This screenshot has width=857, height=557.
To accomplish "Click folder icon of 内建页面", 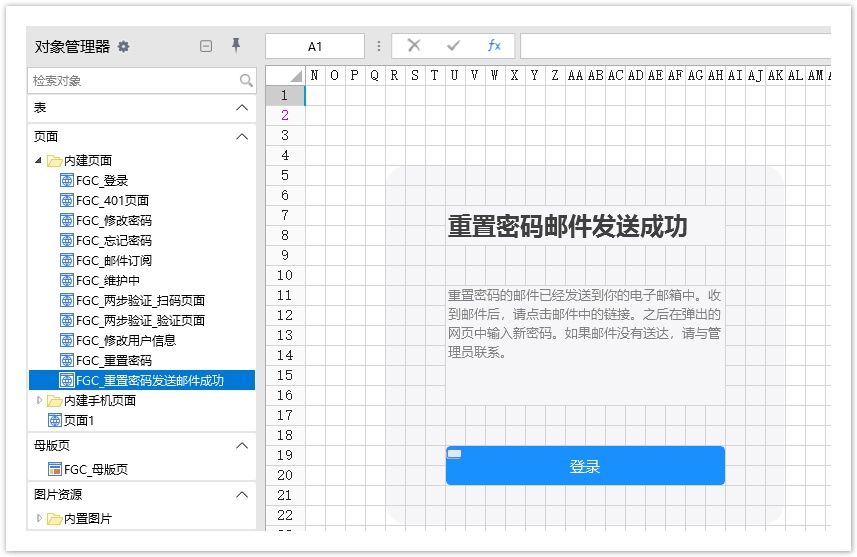I will 54,161.
